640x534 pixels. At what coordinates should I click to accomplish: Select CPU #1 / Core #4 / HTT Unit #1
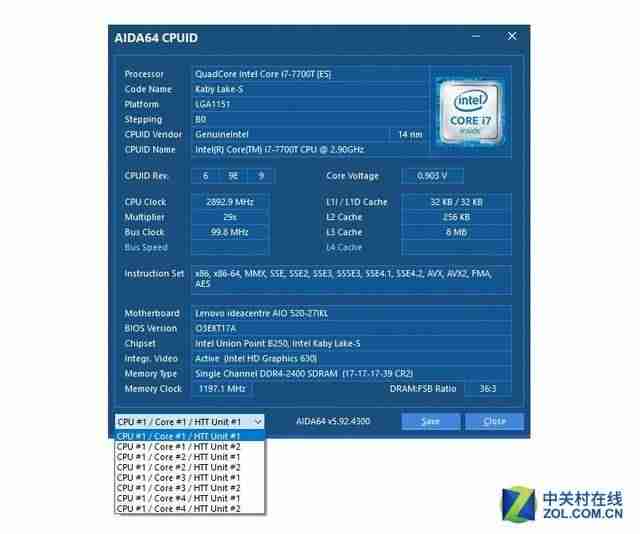(x=190, y=498)
